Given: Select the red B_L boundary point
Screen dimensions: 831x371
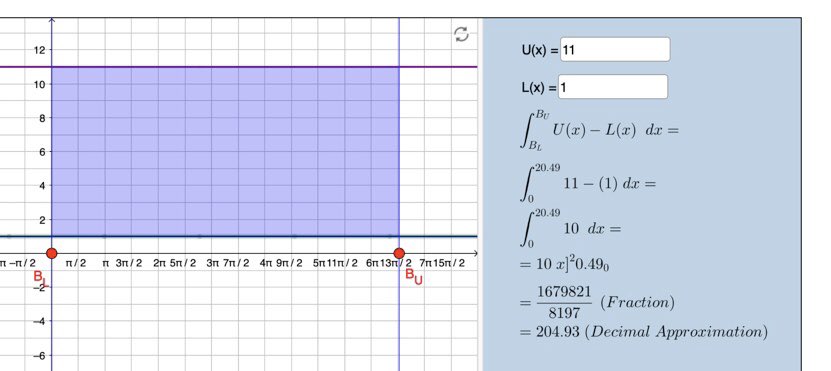Looking at the screenshot, I should click(x=51, y=253).
